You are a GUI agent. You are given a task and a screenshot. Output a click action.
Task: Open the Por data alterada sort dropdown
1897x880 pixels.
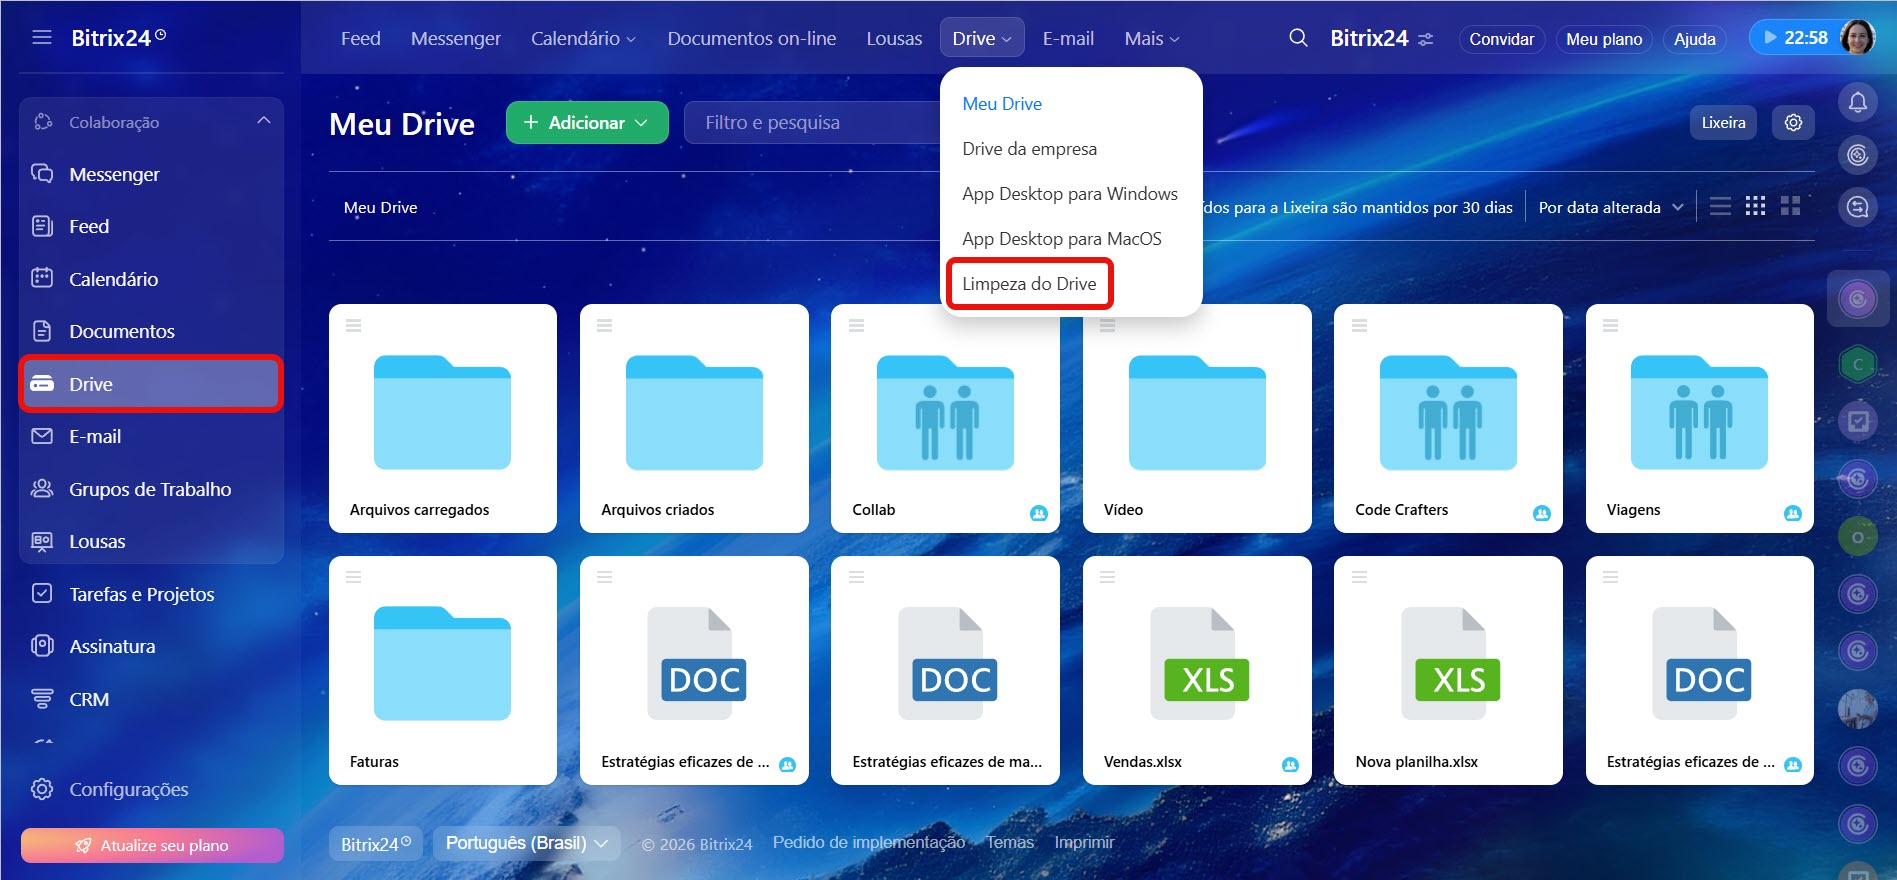click(x=1610, y=207)
